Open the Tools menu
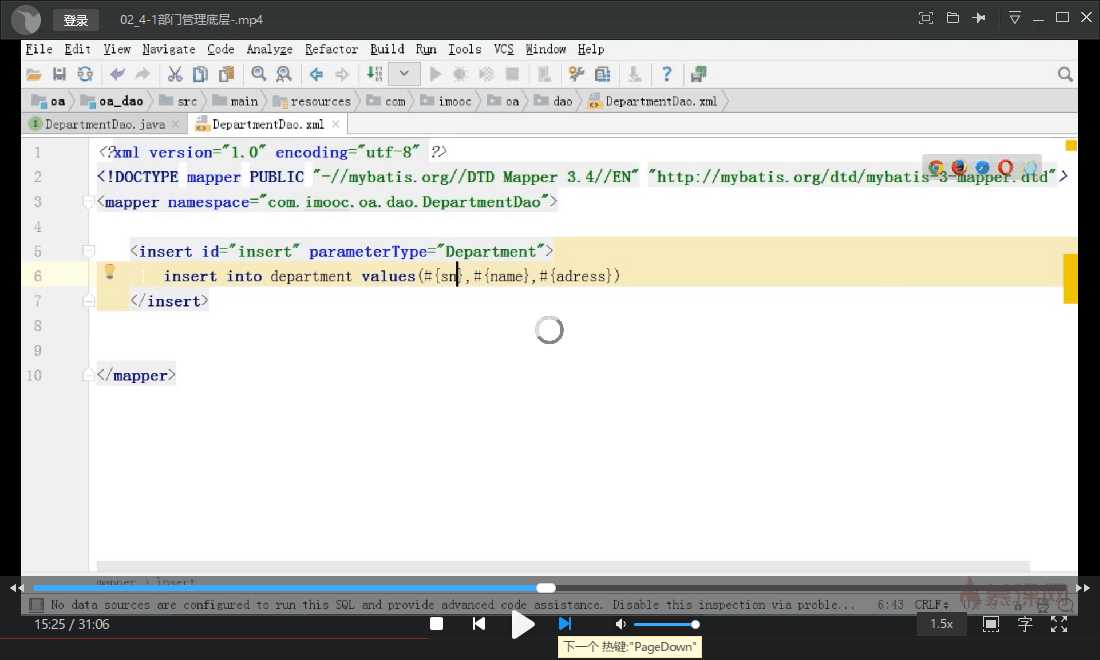This screenshot has width=1100, height=660. [x=464, y=49]
